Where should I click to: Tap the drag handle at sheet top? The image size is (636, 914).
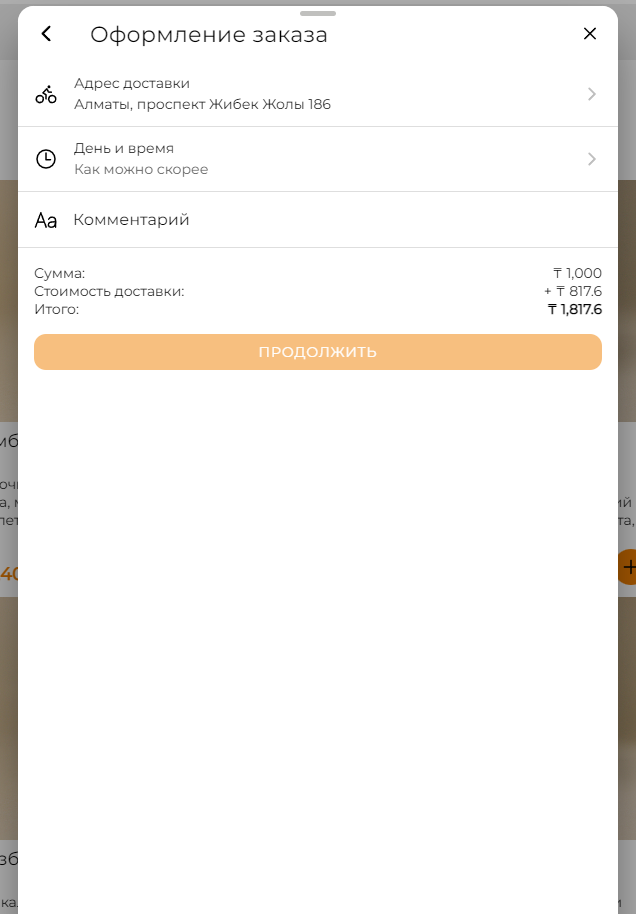tap(318, 13)
